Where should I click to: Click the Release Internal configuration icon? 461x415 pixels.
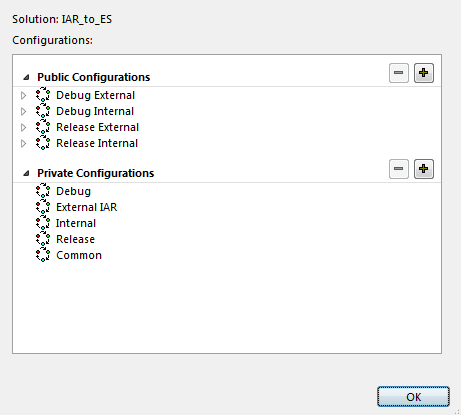(x=43, y=143)
